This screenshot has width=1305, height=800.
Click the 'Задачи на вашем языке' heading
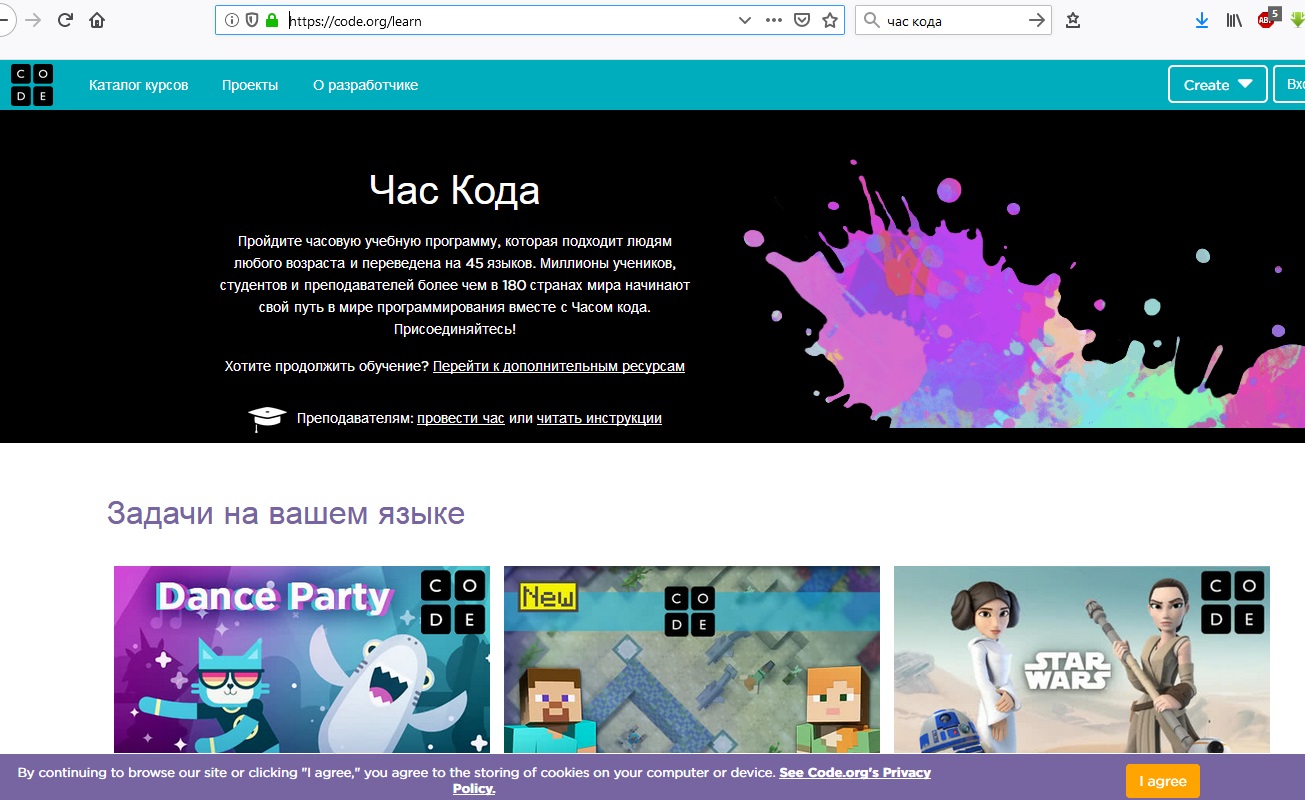(286, 514)
